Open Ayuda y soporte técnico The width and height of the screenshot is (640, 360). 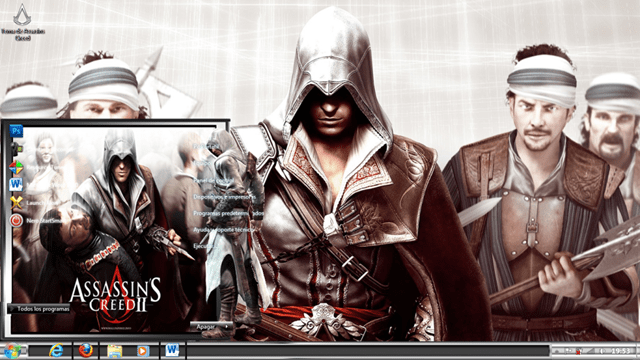click(224, 230)
